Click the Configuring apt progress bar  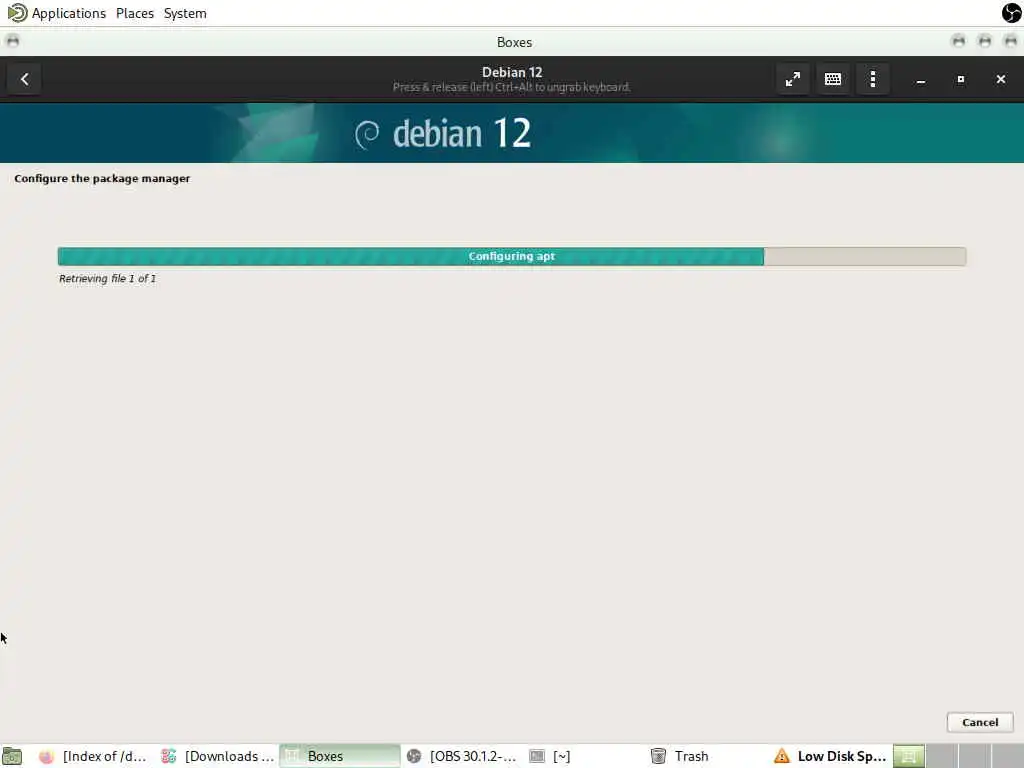[x=512, y=256]
